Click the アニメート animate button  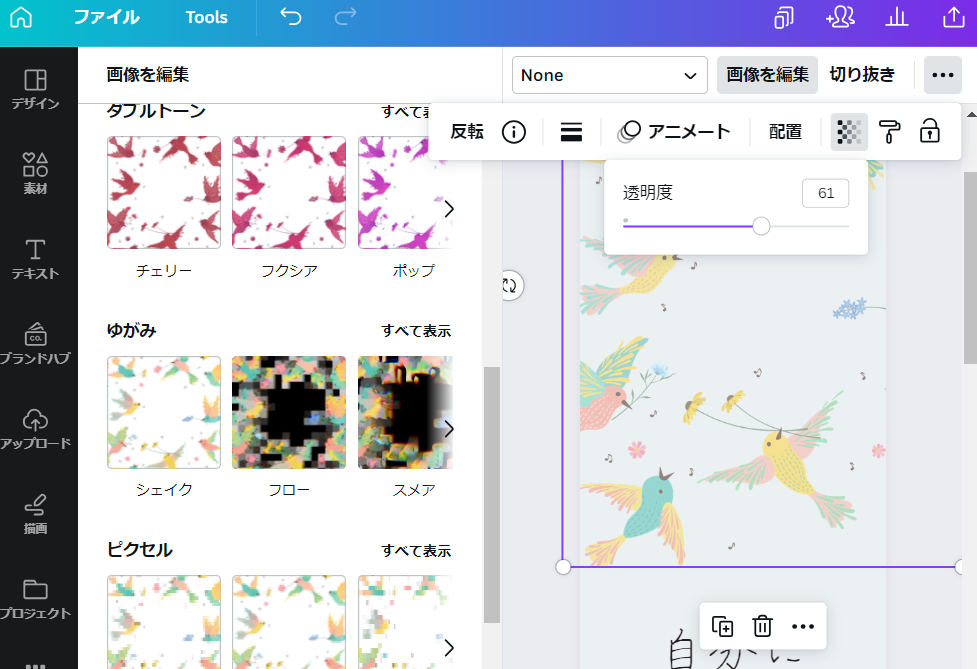675,131
